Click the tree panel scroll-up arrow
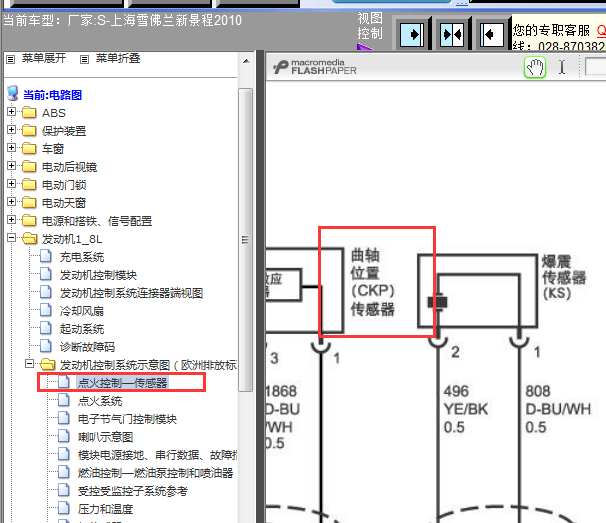 coord(246,61)
